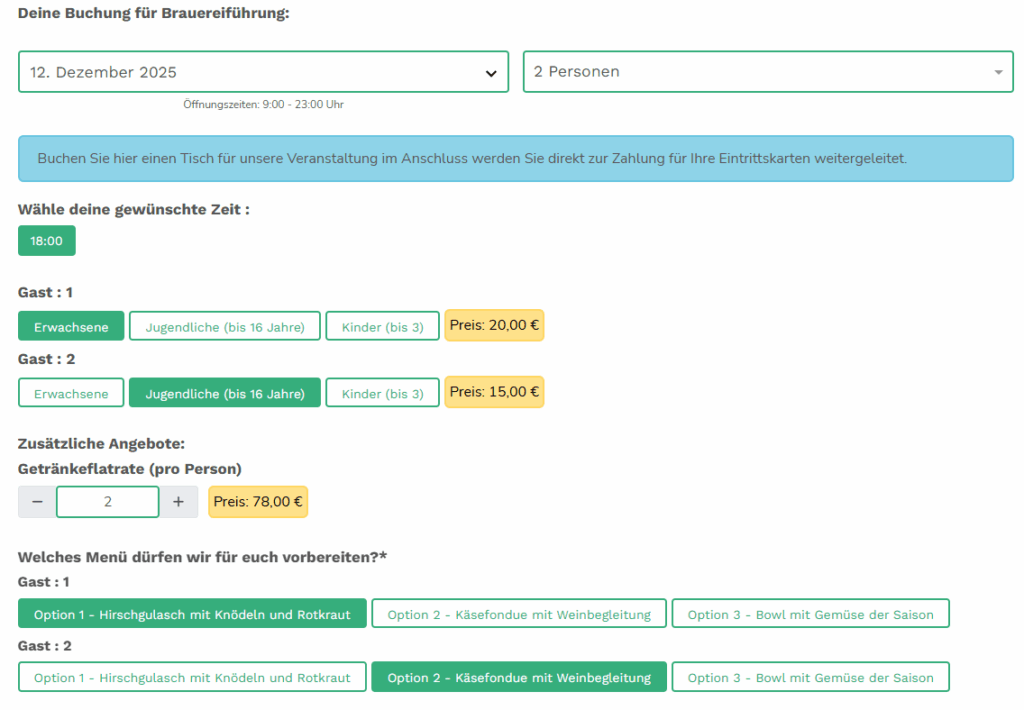Image resolution: width=1024 pixels, height=710 pixels.
Task: Decrease Getränkeflatrate quantity with minus button
Action: click(37, 502)
